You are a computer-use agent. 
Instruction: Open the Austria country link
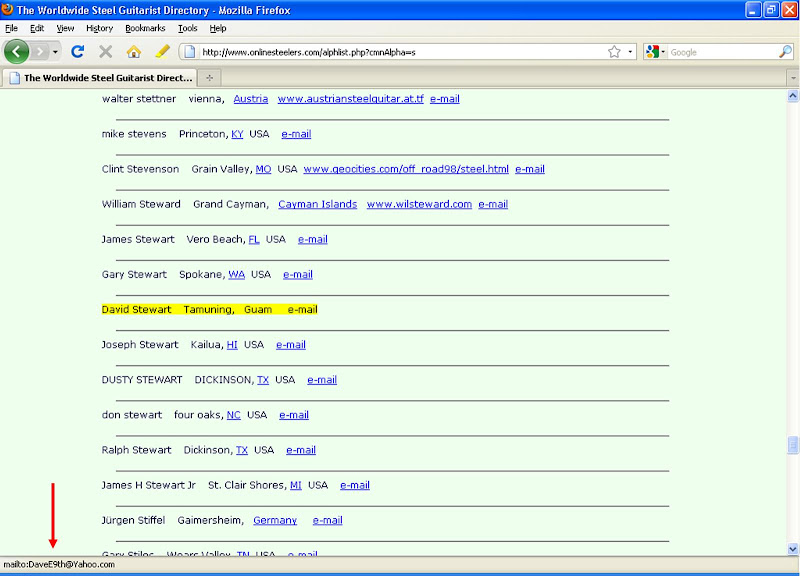(x=251, y=99)
